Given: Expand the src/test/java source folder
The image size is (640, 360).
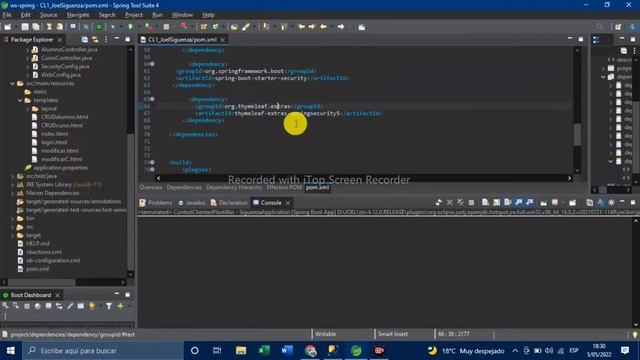Looking at the screenshot, I should tap(13, 176).
